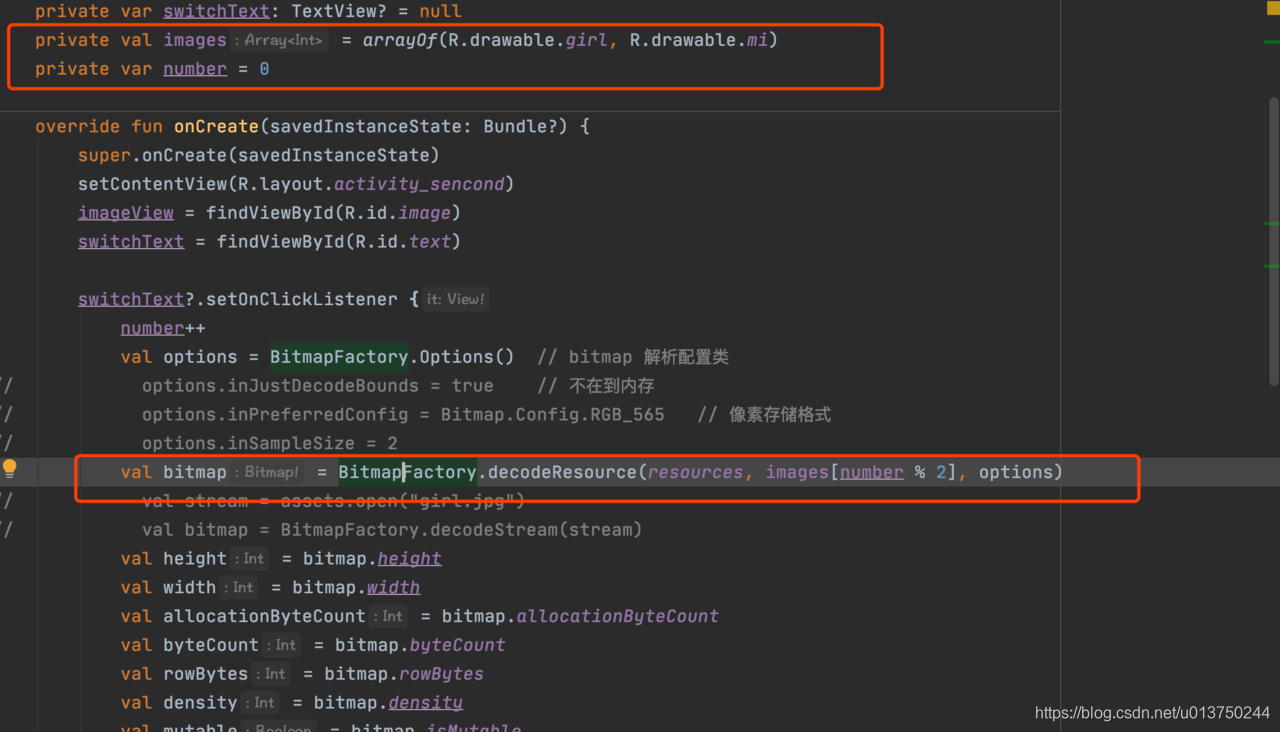Click the decodeResource method call
Screen dimensions: 1280x732
(x=562, y=472)
